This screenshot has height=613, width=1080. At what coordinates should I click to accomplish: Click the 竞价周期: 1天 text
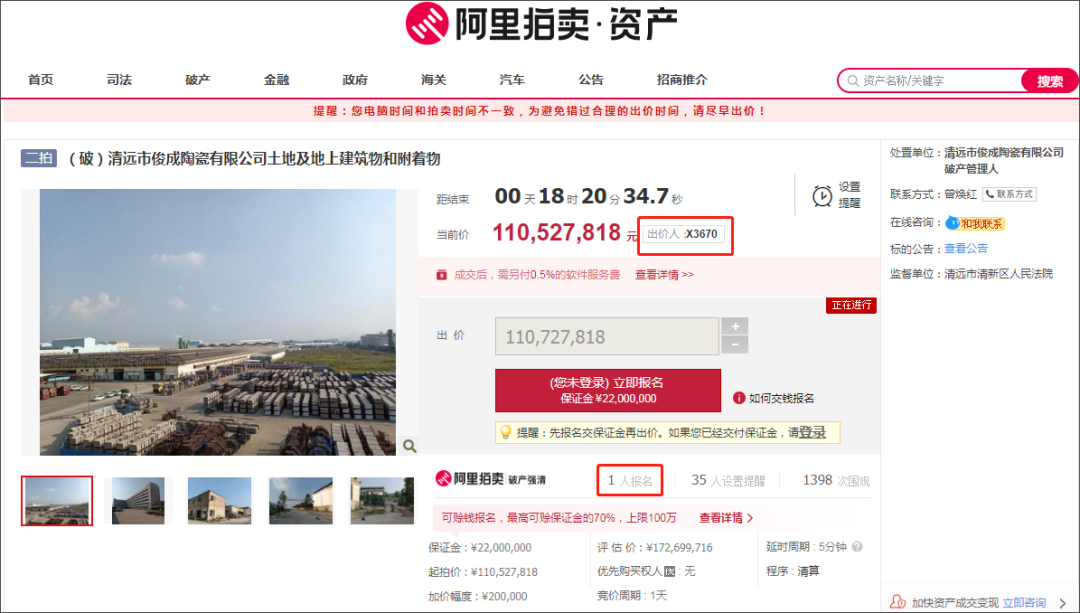pyautogui.click(x=632, y=596)
